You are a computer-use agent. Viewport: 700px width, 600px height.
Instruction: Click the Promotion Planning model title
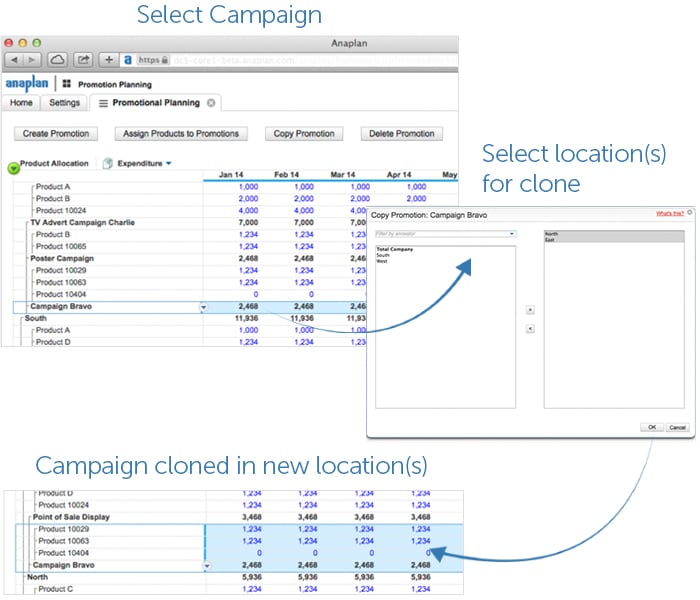[115, 84]
